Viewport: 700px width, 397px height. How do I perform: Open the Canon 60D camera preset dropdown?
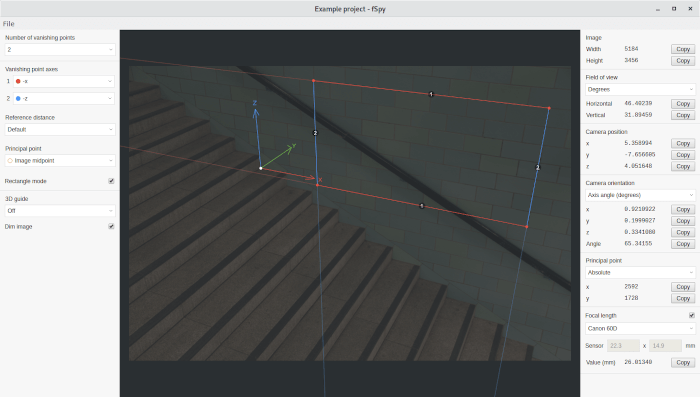point(640,328)
